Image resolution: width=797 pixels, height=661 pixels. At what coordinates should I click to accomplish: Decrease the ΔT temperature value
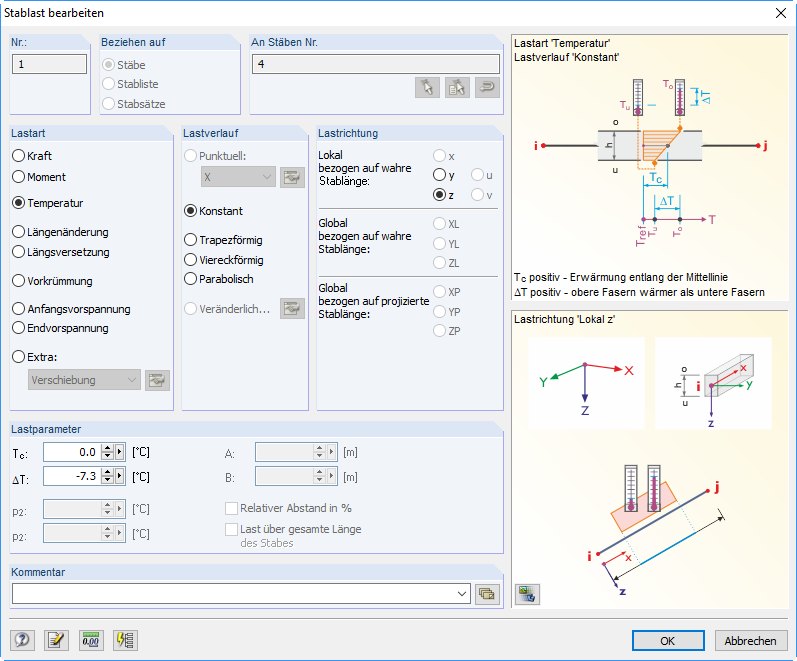(x=107, y=480)
